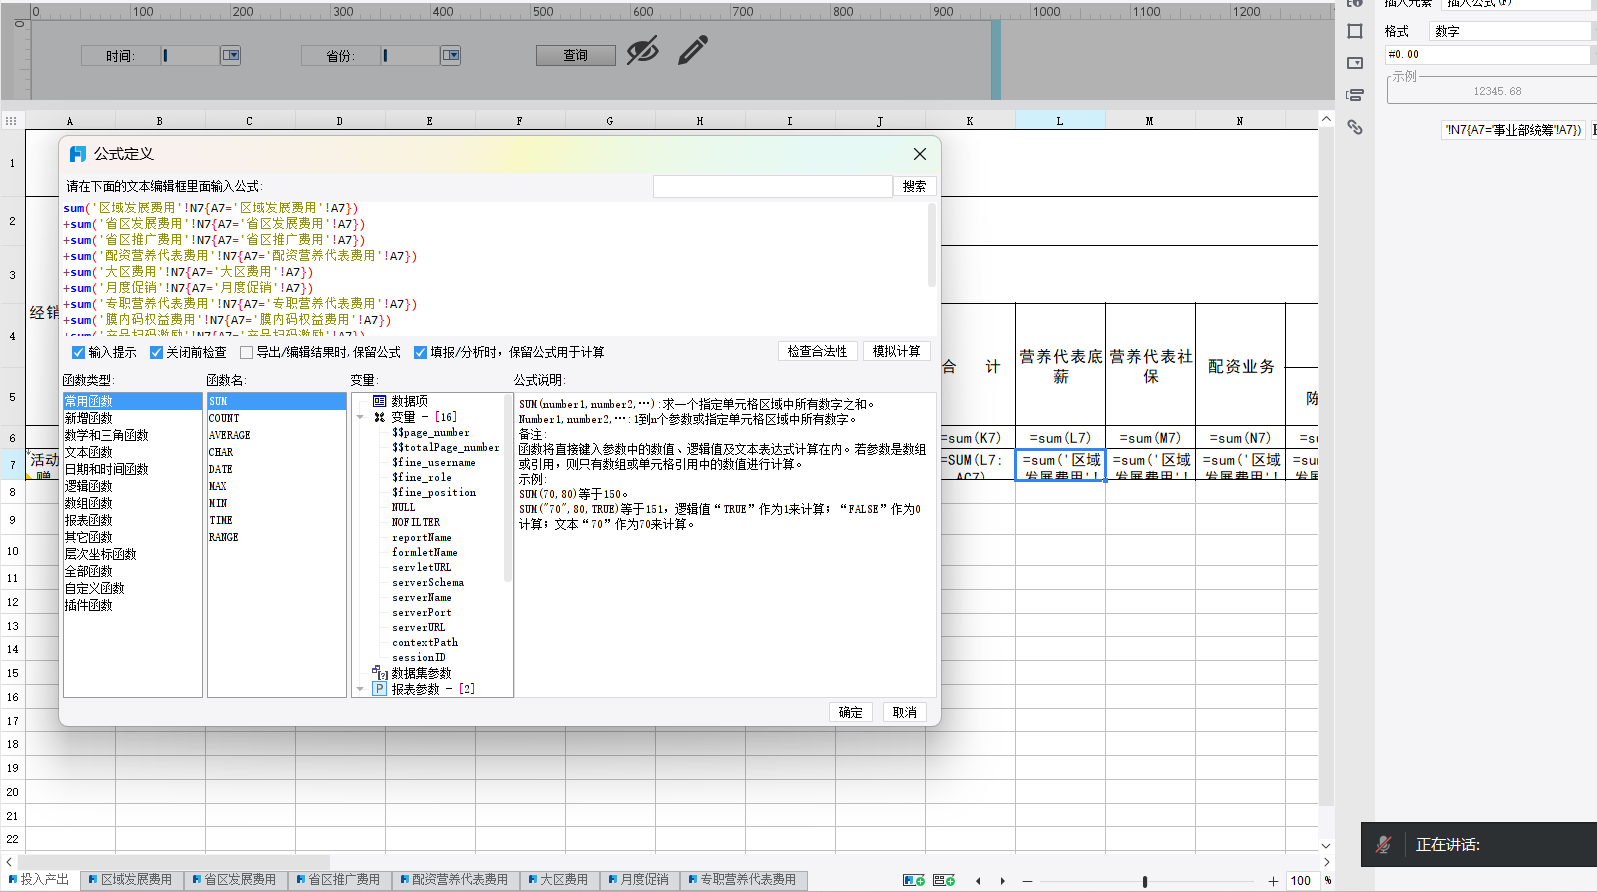Click the formula search input field
This screenshot has width=1597, height=892.
772,186
